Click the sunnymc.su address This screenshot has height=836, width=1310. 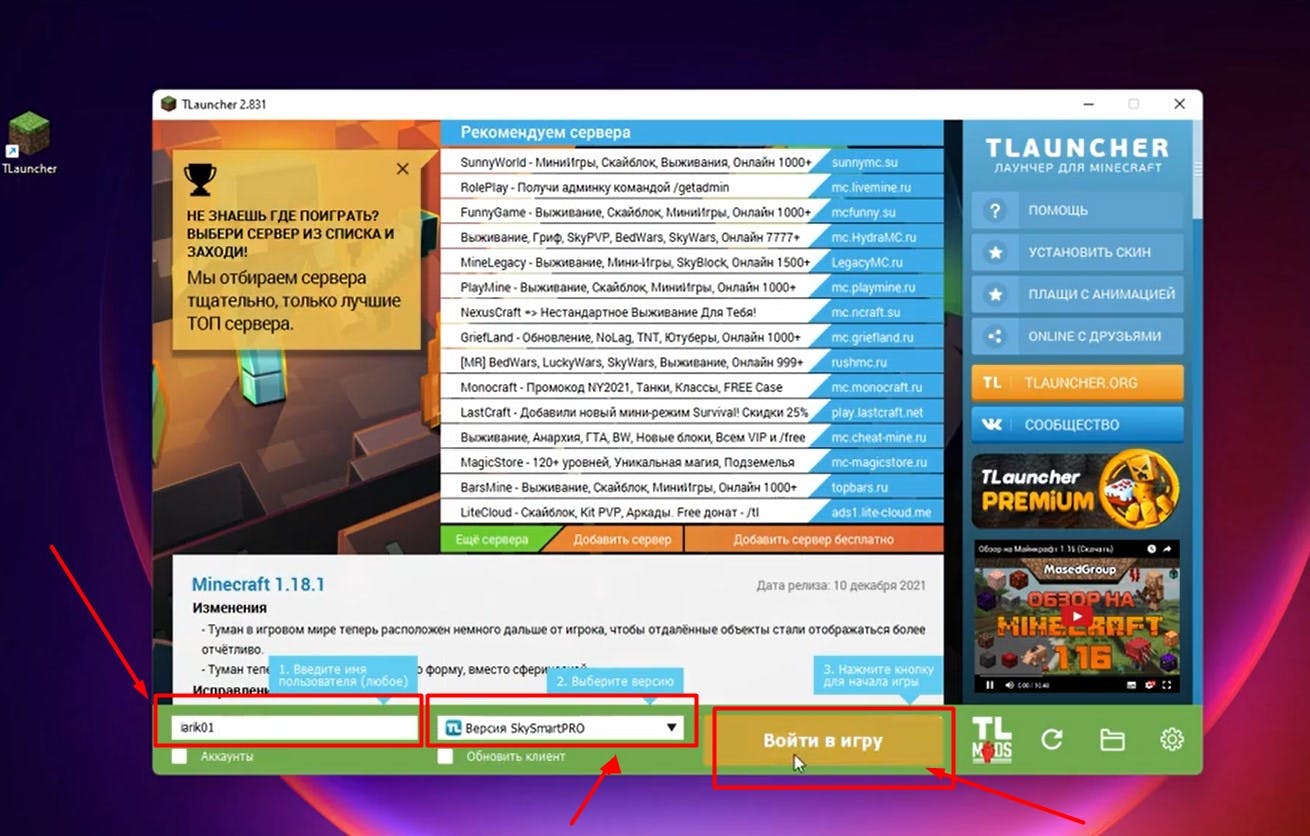[864, 162]
